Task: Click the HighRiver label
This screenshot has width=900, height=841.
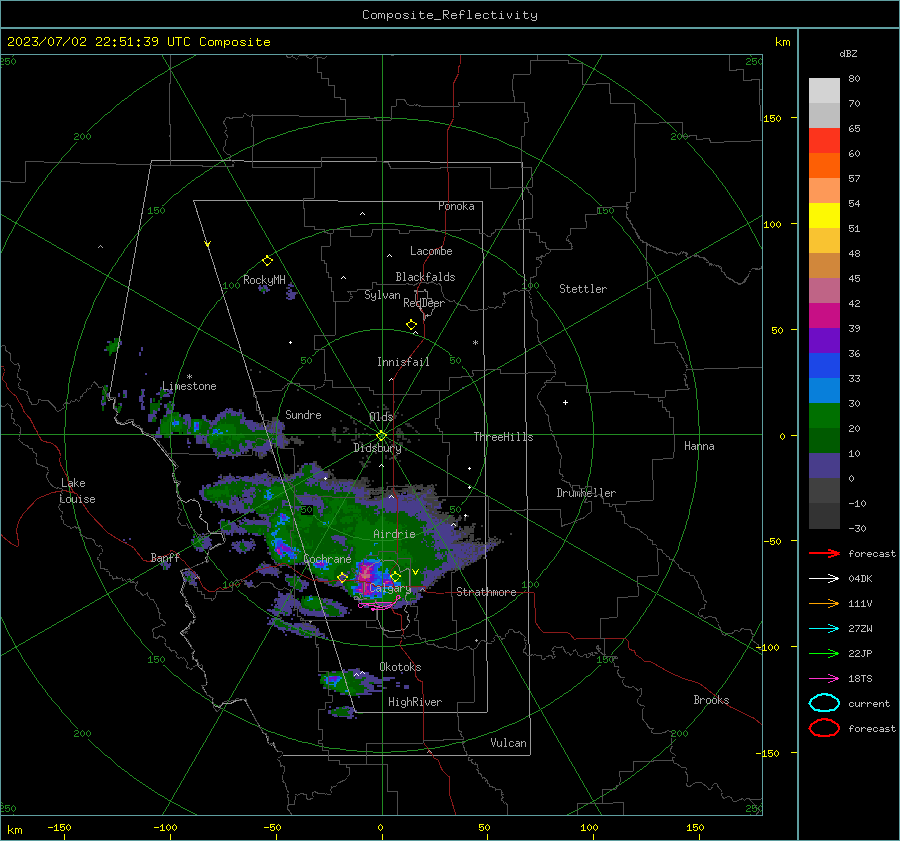Action: tap(415, 702)
